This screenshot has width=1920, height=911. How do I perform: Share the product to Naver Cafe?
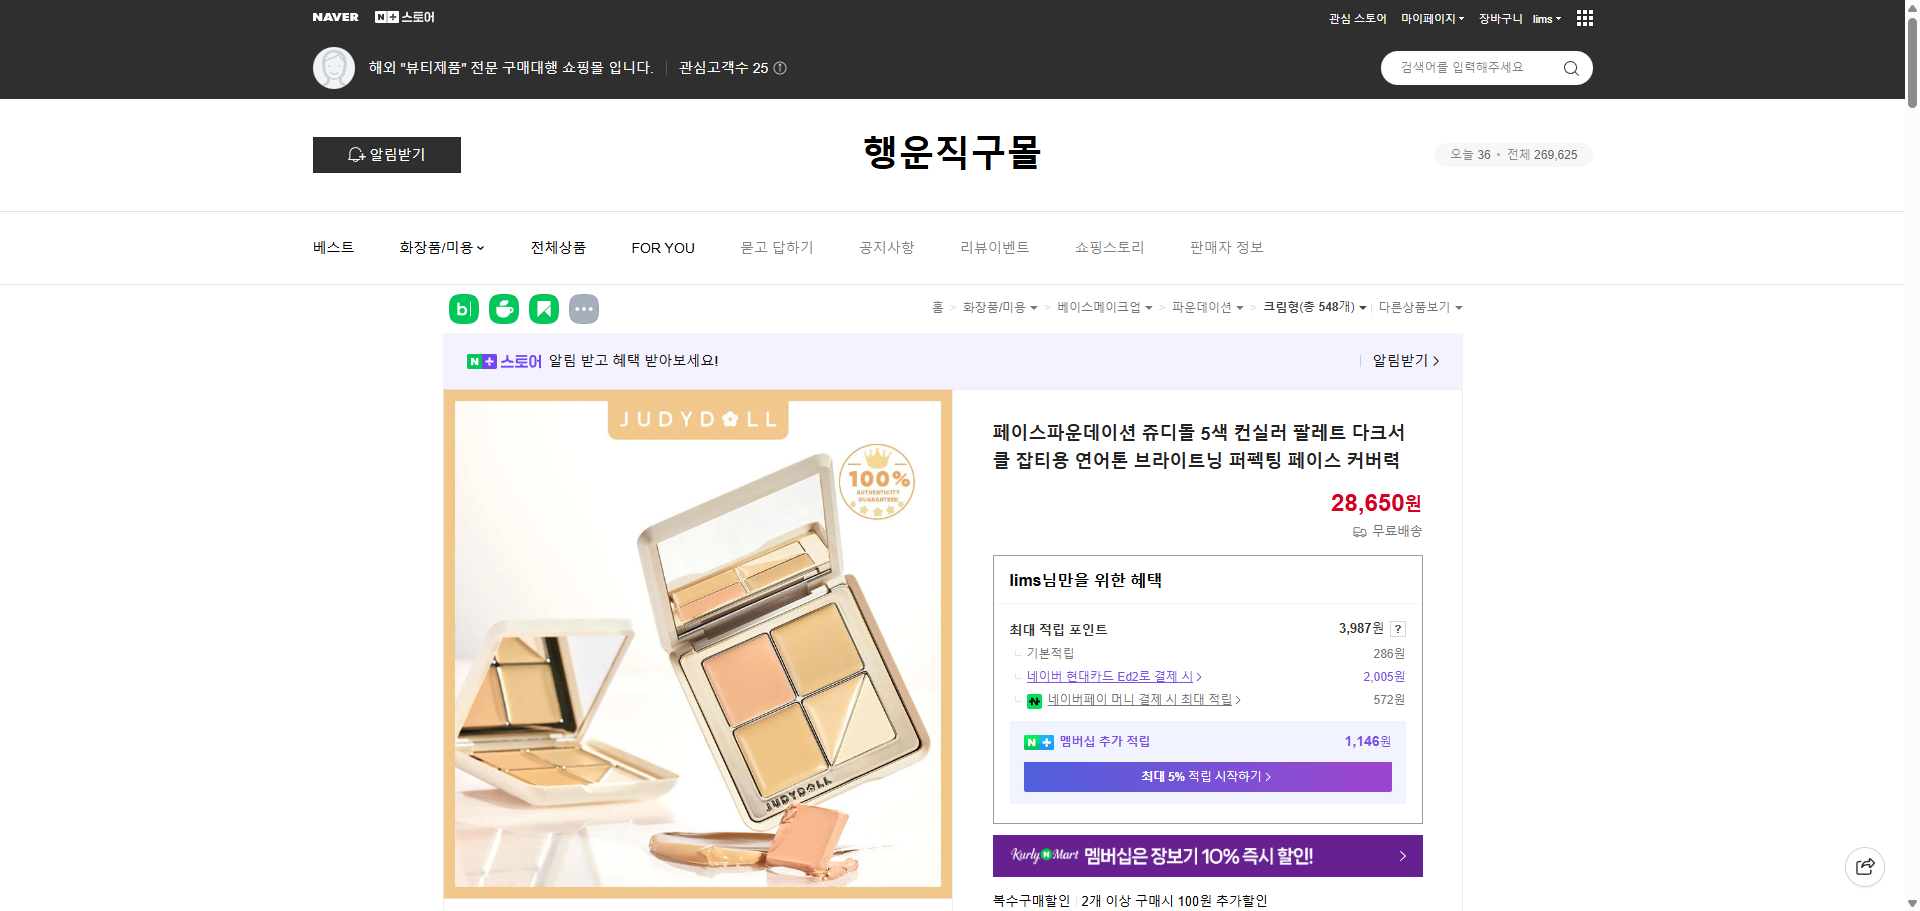click(503, 309)
